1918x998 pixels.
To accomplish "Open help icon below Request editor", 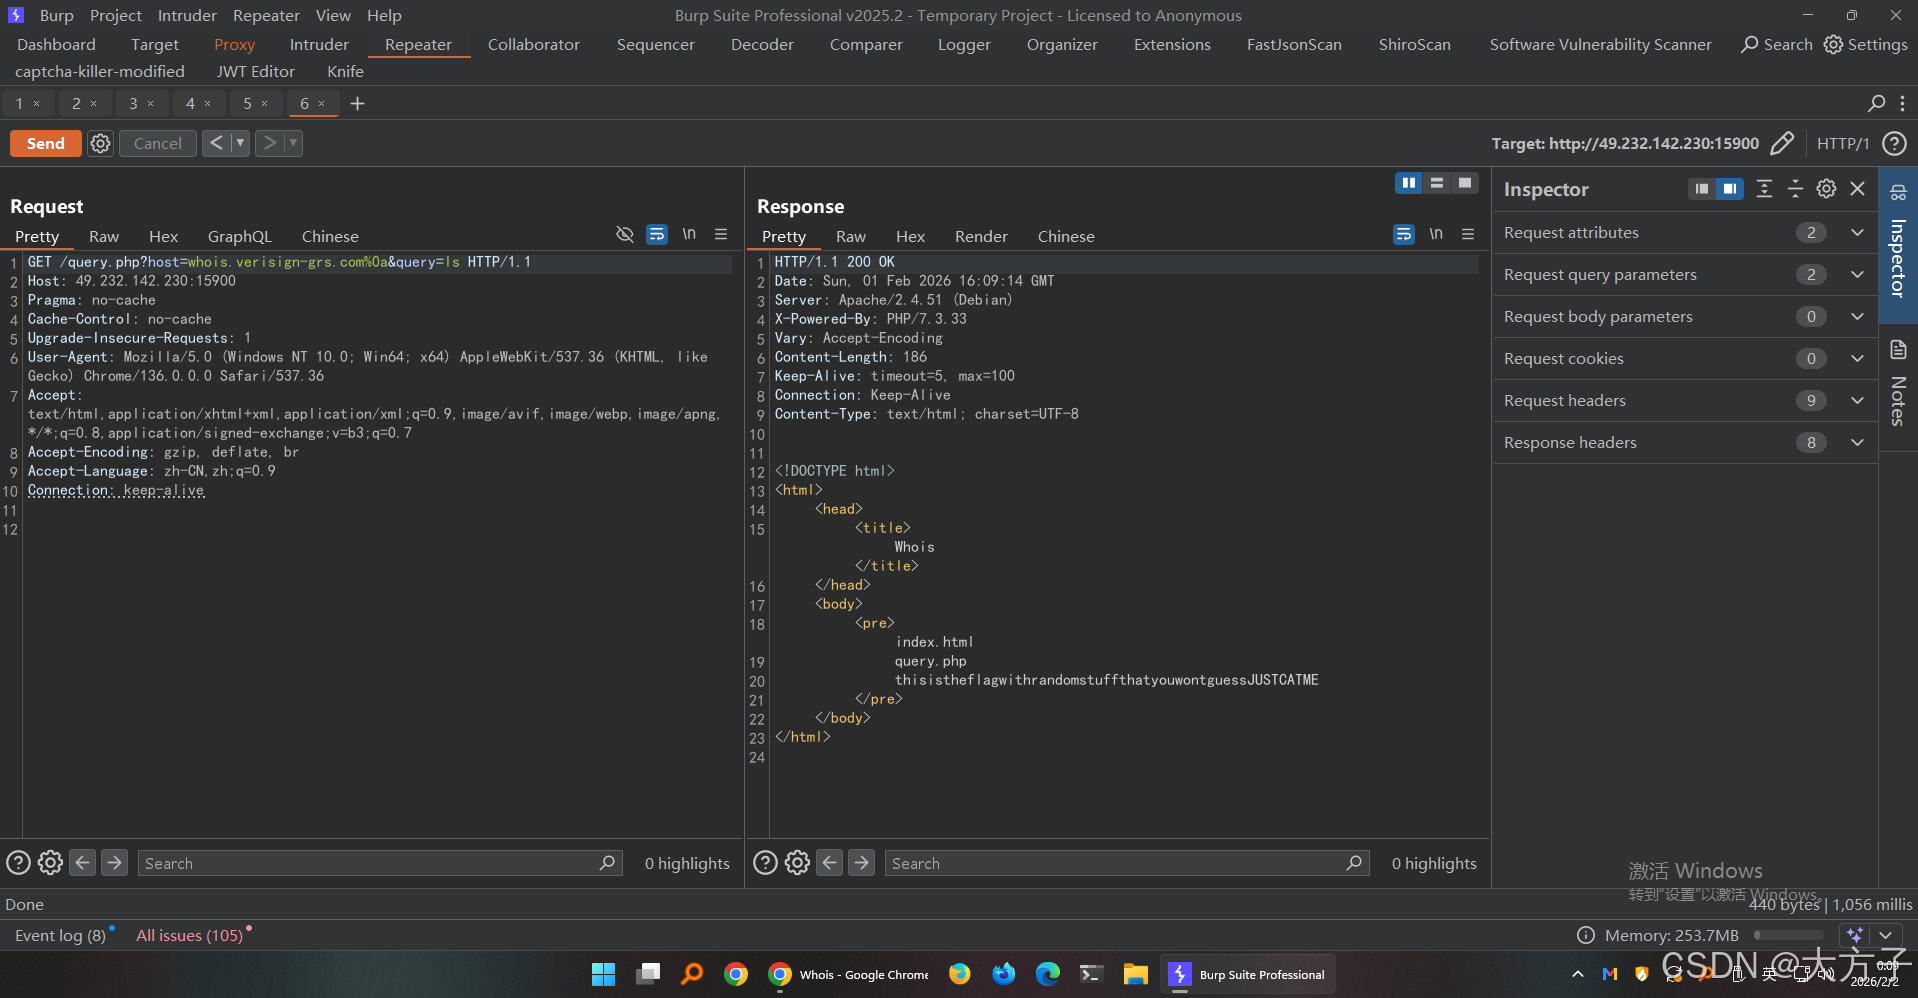I will [18, 862].
